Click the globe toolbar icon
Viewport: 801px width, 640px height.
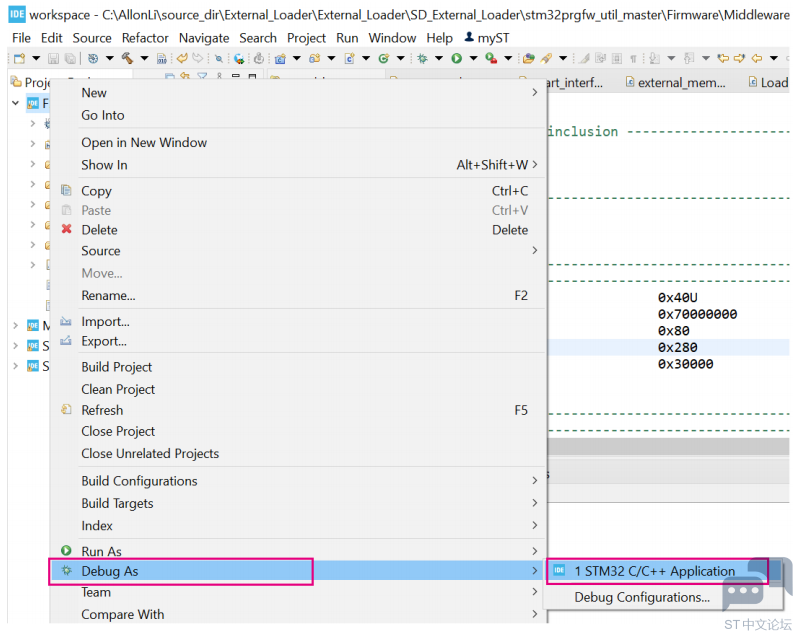pos(239,58)
